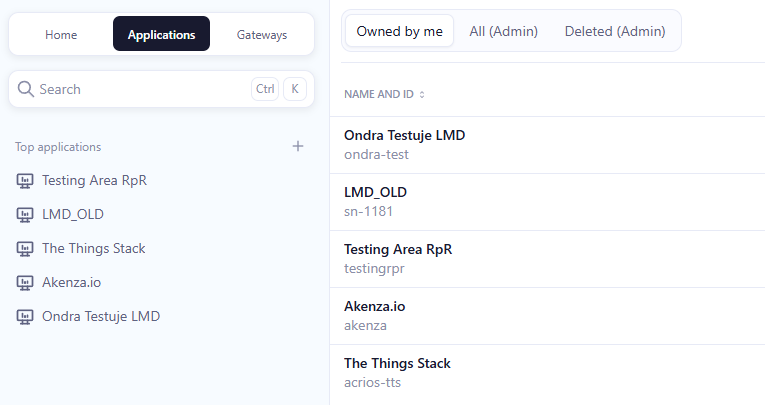The height and width of the screenshot is (405, 765).
Task: Click the Akenza.io sidebar application icon
Action: (x=26, y=282)
